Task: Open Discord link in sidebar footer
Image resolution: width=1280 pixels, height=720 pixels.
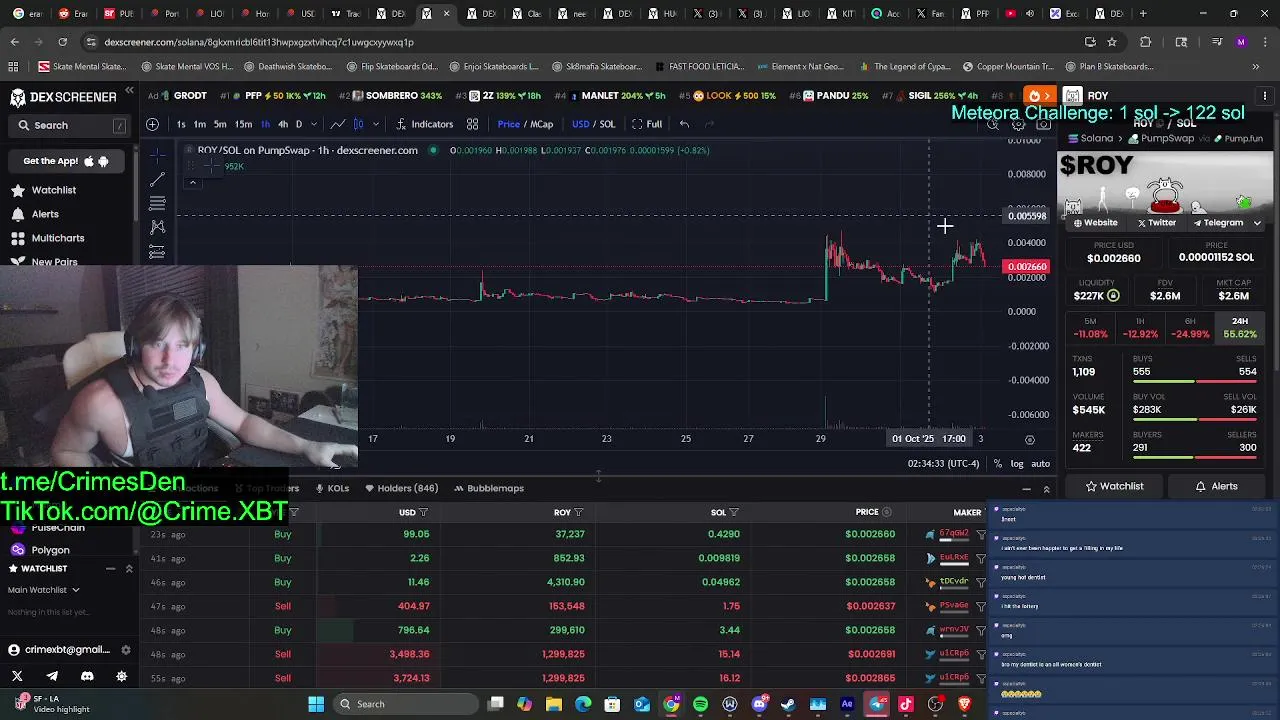Action: (87, 677)
